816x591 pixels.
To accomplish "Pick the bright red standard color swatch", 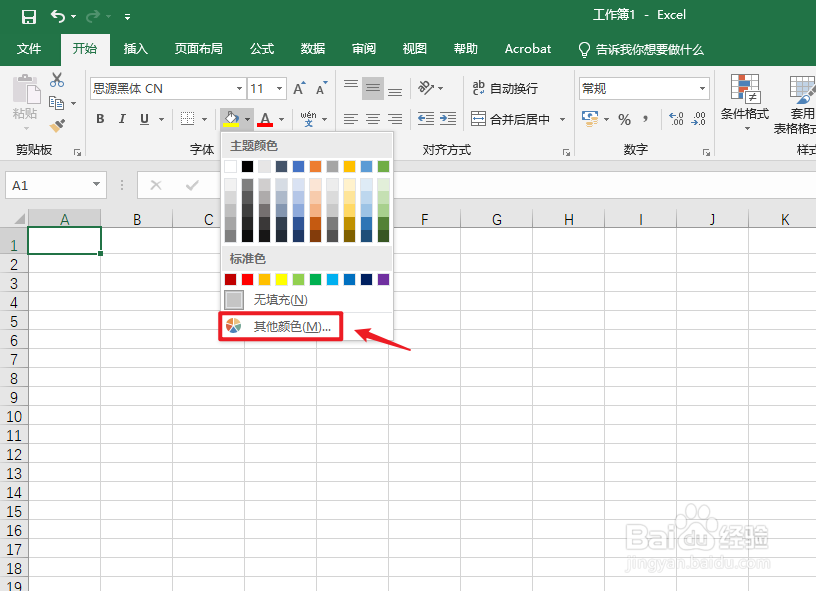I will click(x=248, y=279).
